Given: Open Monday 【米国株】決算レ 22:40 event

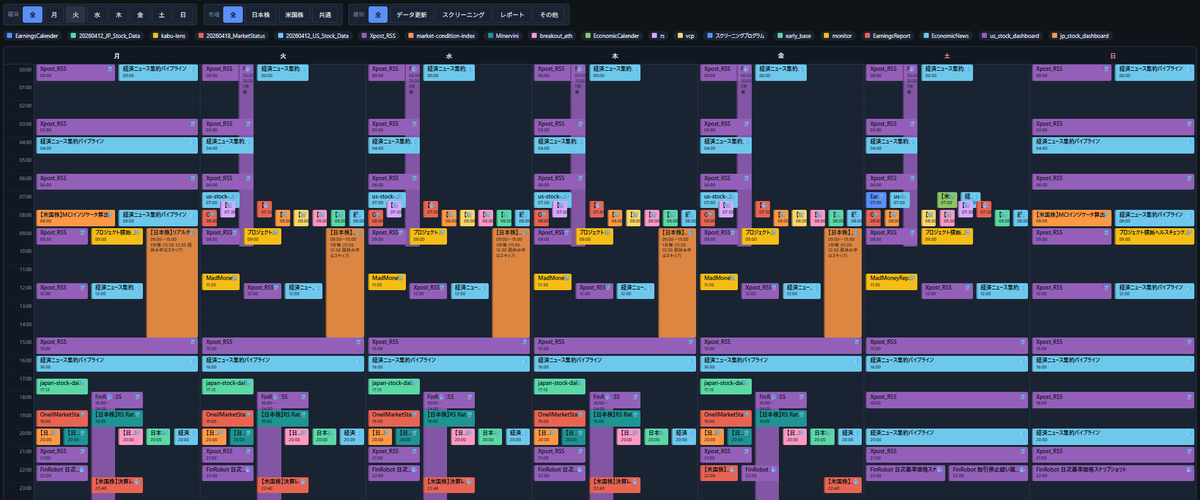Looking at the screenshot, I should click(x=118, y=484).
